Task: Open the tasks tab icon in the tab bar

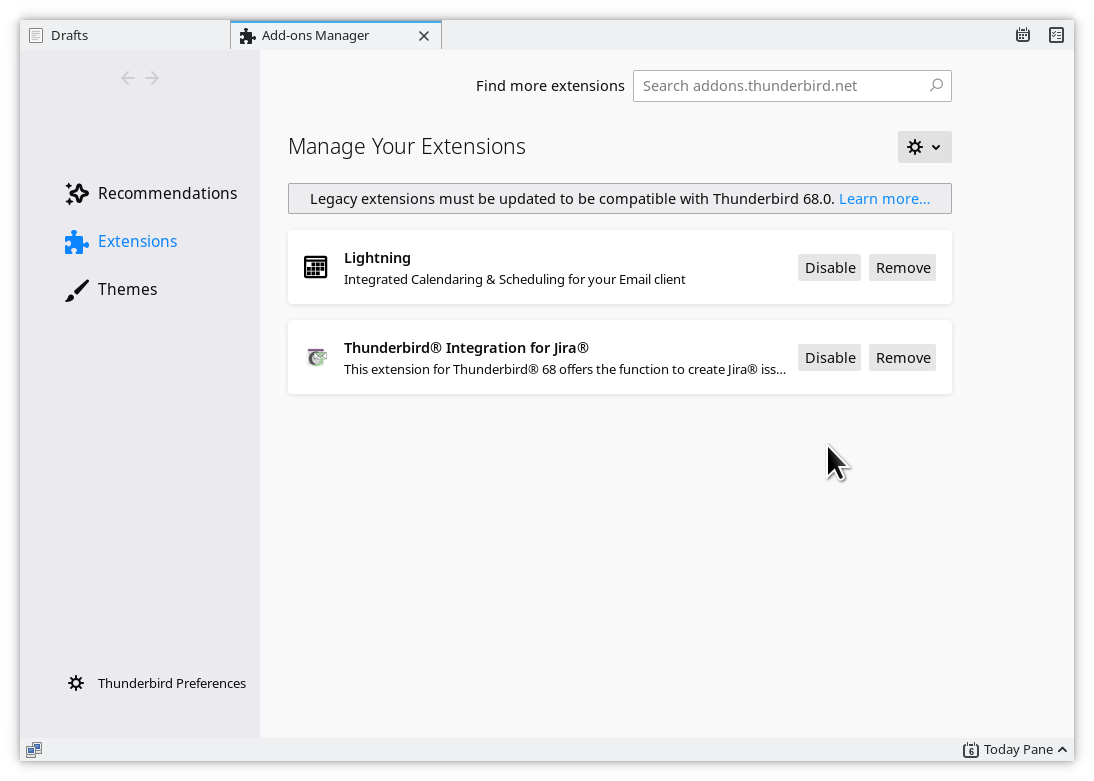Action: point(1056,35)
